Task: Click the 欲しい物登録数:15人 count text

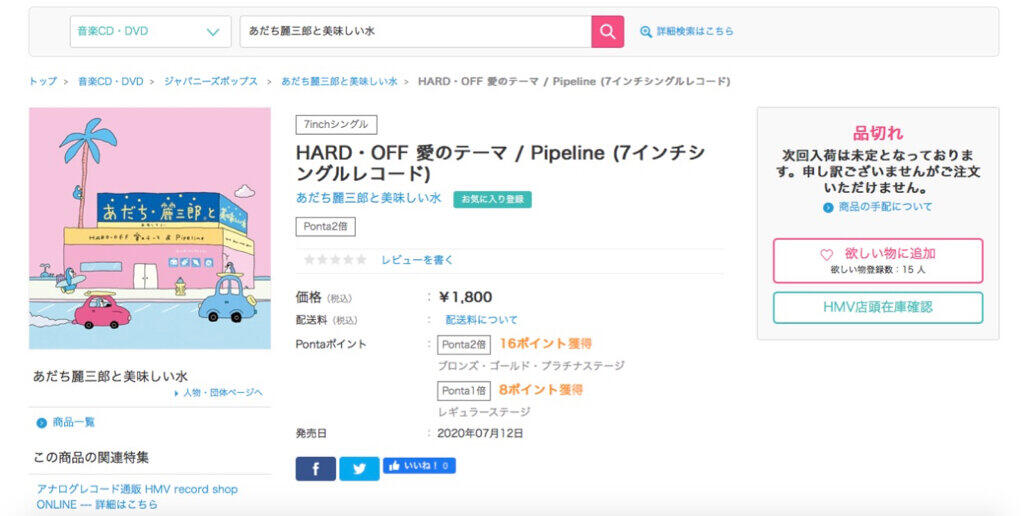Action: [878, 270]
